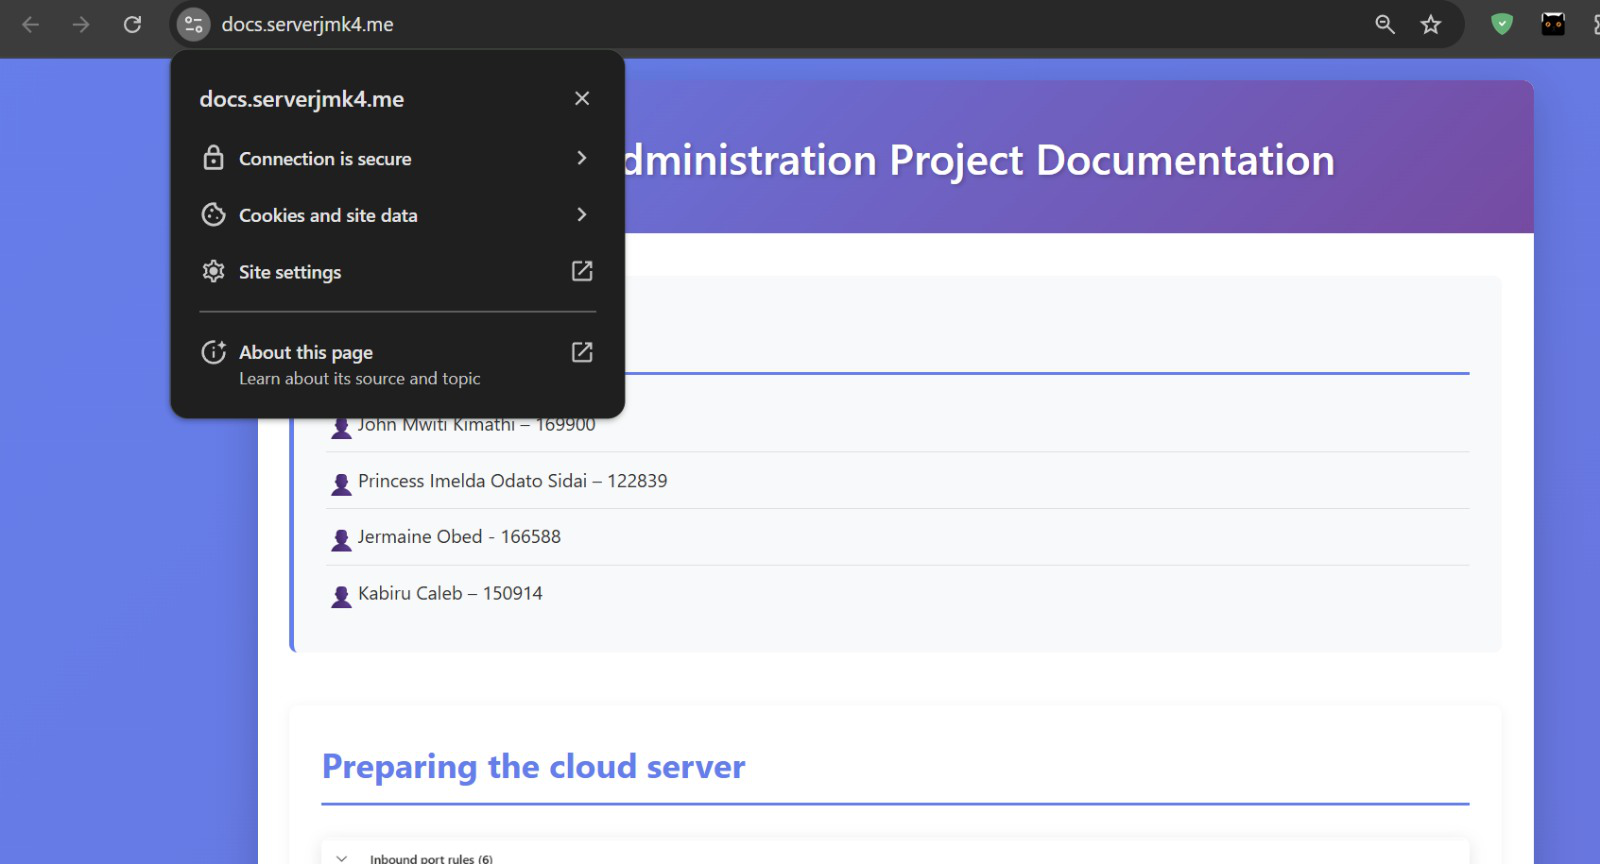Click Learn about its source and topic
The image size is (1600, 864).
tap(359, 379)
